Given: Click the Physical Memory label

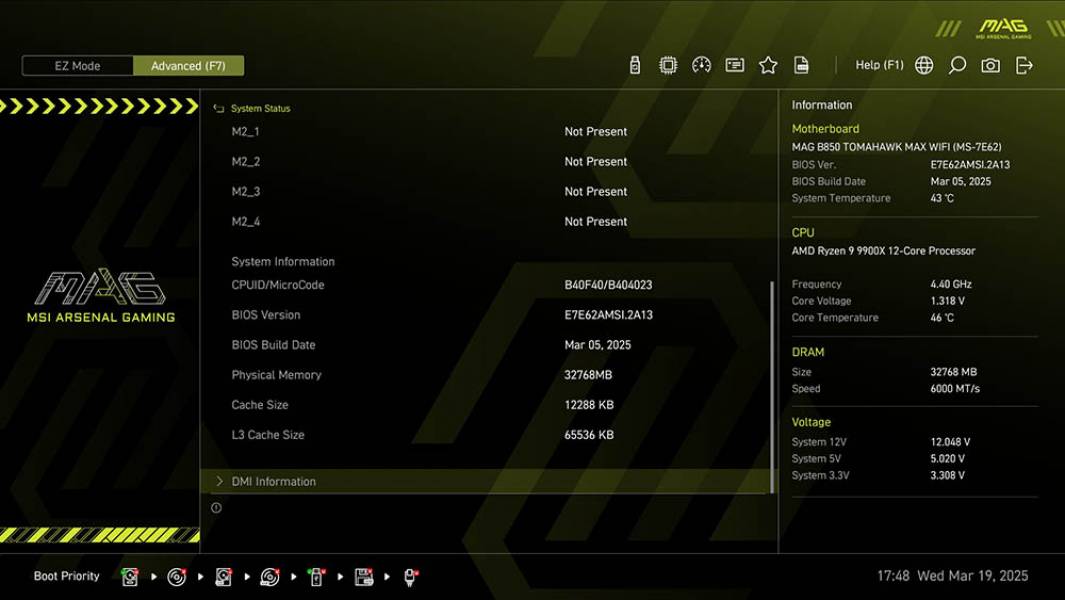Looking at the screenshot, I should pos(276,375).
